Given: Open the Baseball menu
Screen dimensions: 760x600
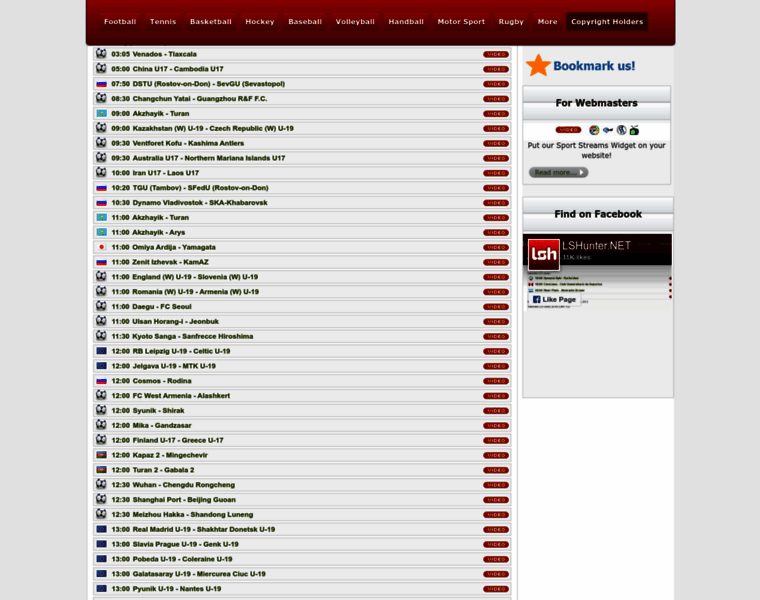Looking at the screenshot, I should pos(305,22).
